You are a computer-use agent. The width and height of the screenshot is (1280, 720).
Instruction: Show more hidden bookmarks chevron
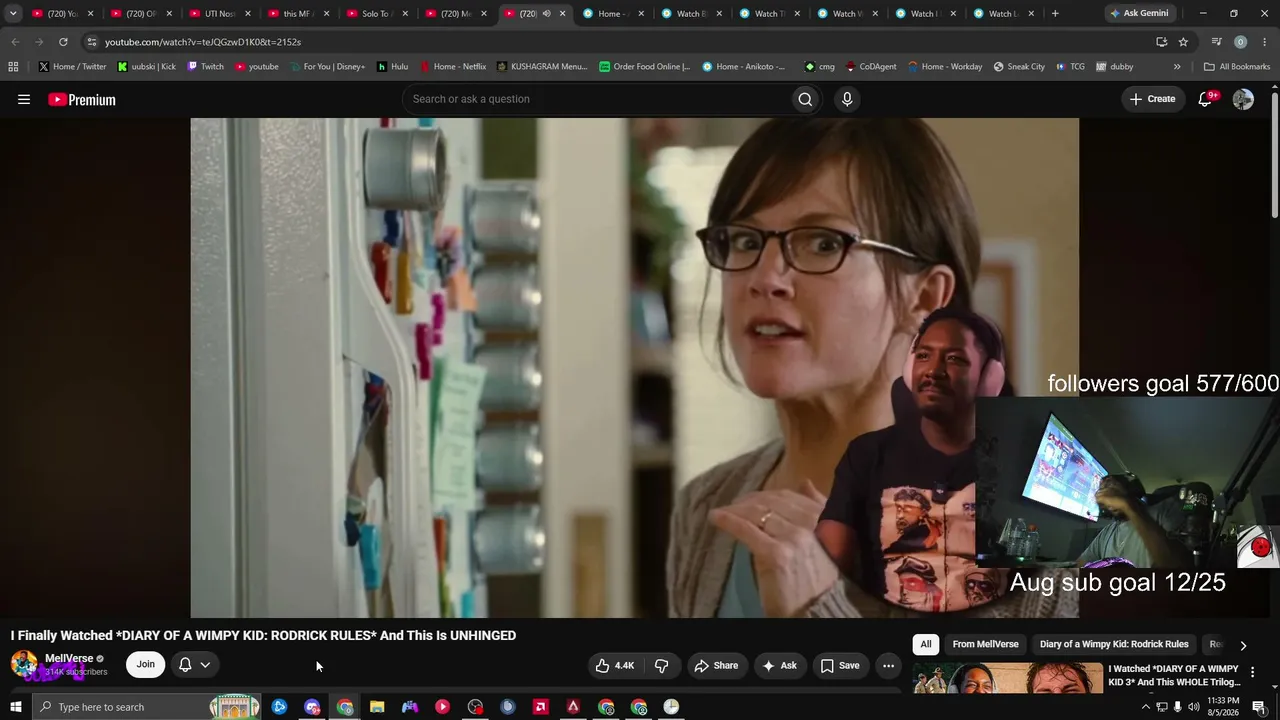tap(1177, 67)
